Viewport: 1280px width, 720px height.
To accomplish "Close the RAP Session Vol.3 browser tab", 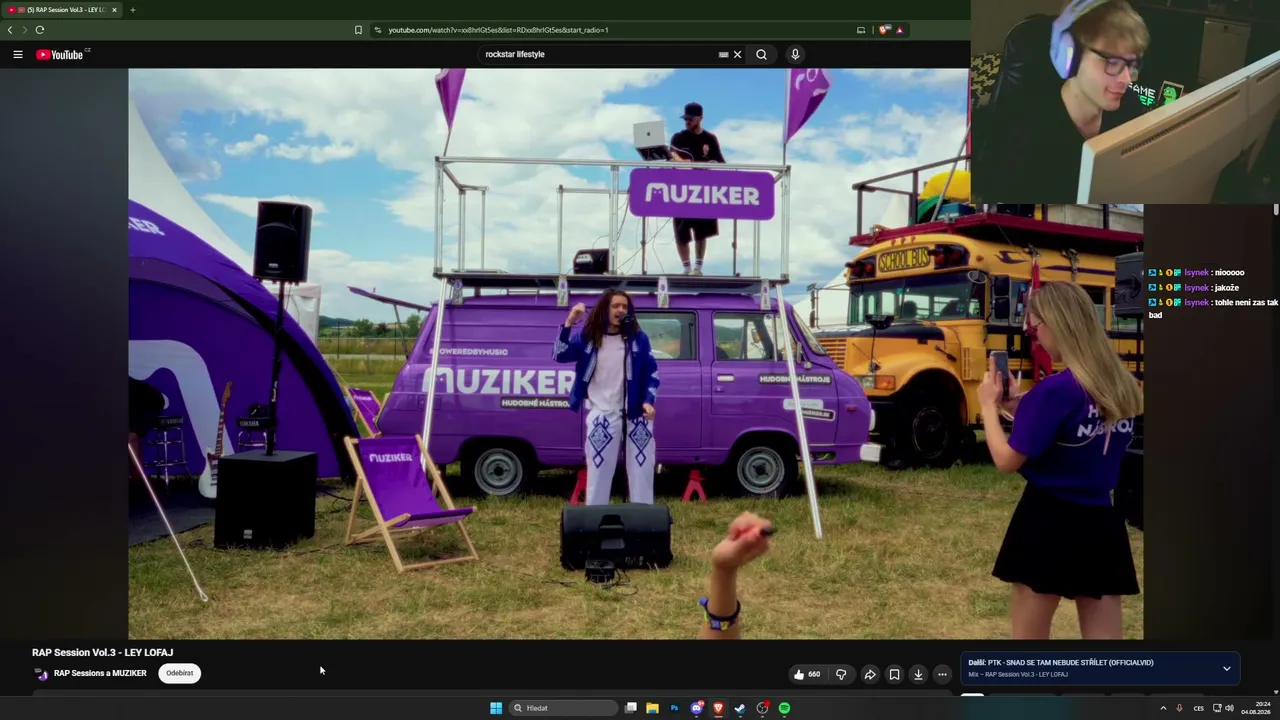I will click(x=114, y=10).
